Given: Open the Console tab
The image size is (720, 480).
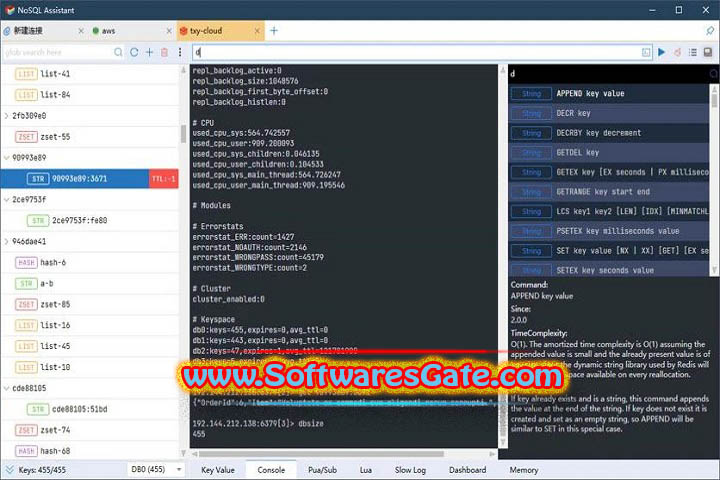Looking at the screenshot, I should click(271, 470).
